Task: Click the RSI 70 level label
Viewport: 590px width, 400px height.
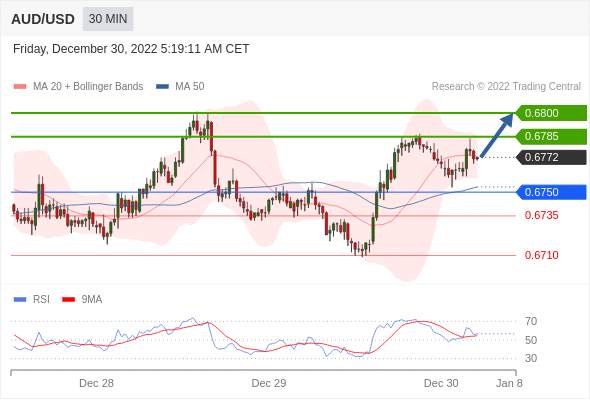Action: tap(531, 321)
